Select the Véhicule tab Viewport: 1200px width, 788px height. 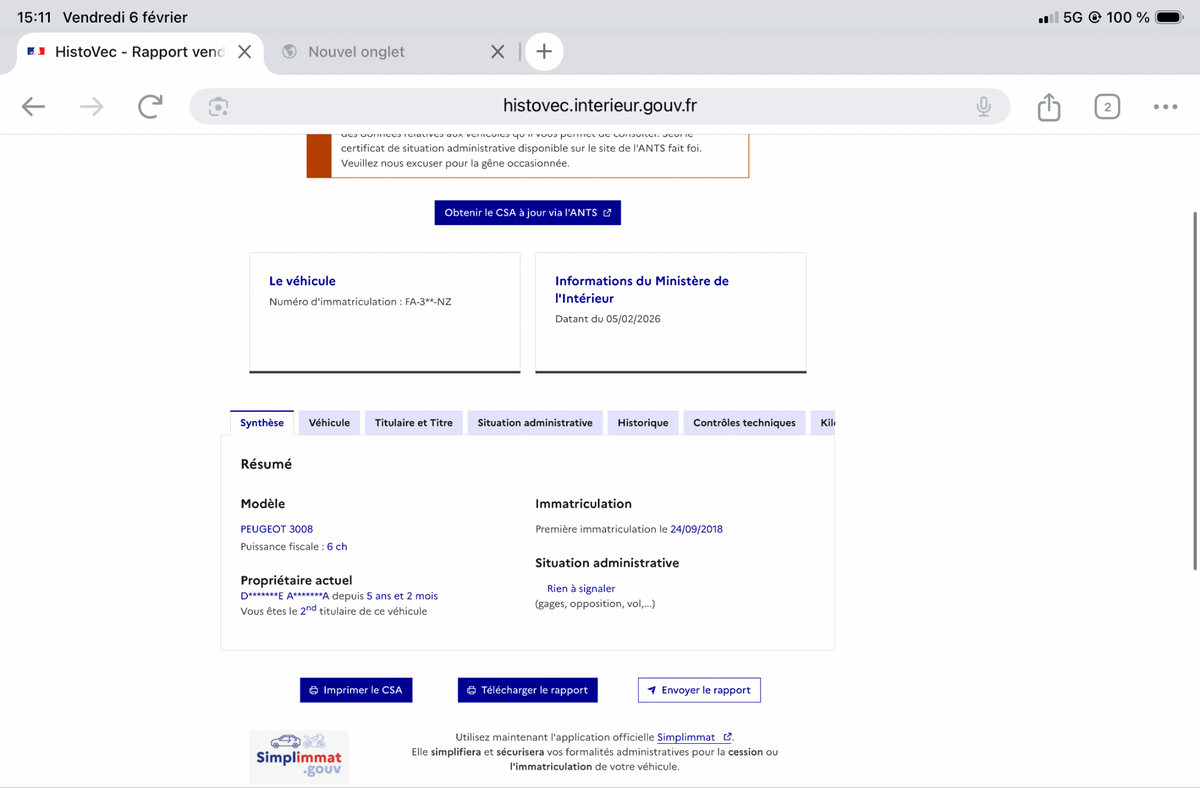[329, 423]
